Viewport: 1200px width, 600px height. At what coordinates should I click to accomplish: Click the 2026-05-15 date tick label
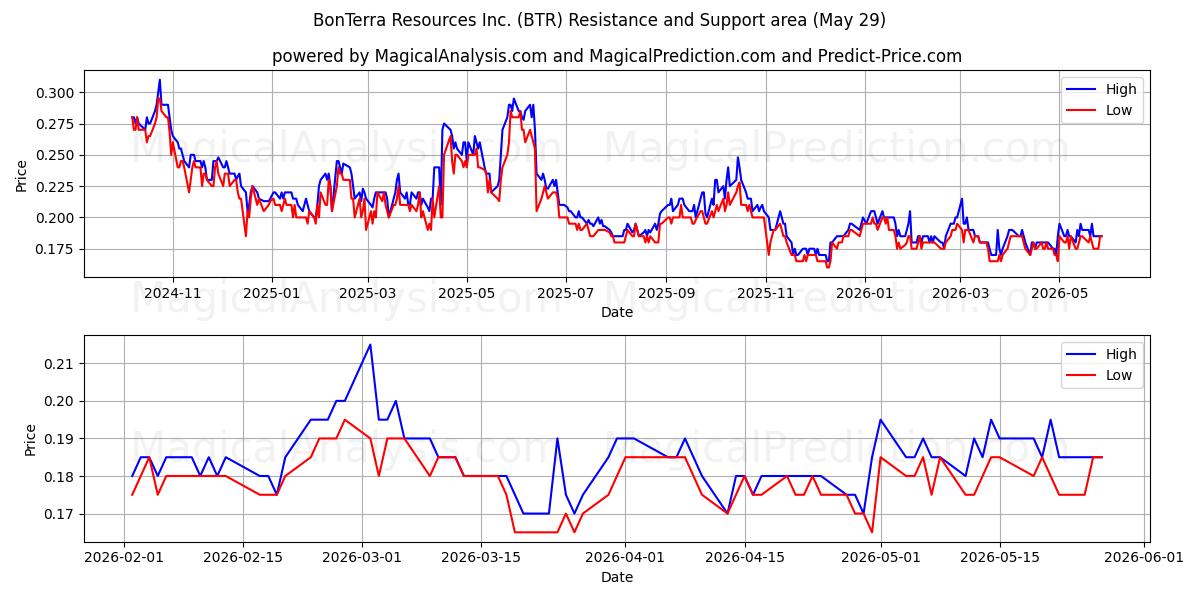(x=999, y=558)
